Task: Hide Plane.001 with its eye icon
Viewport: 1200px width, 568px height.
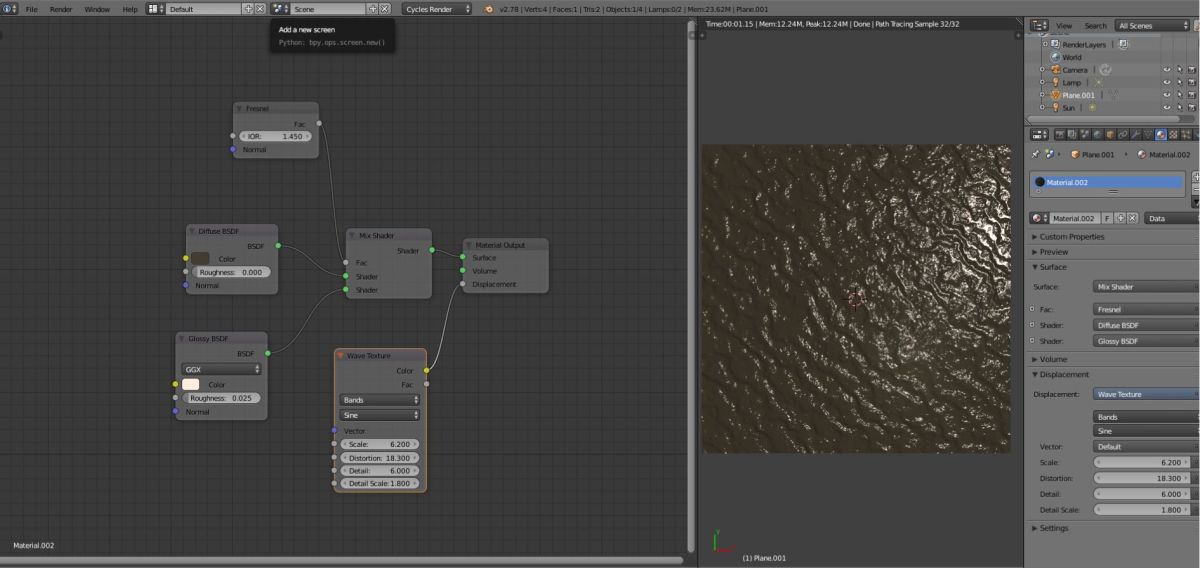Action: point(1166,95)
